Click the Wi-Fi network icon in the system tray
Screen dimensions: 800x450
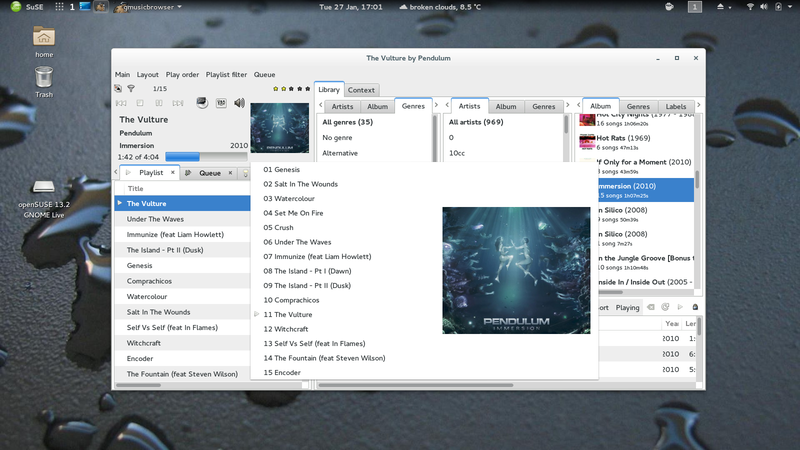tap(750, 7)
